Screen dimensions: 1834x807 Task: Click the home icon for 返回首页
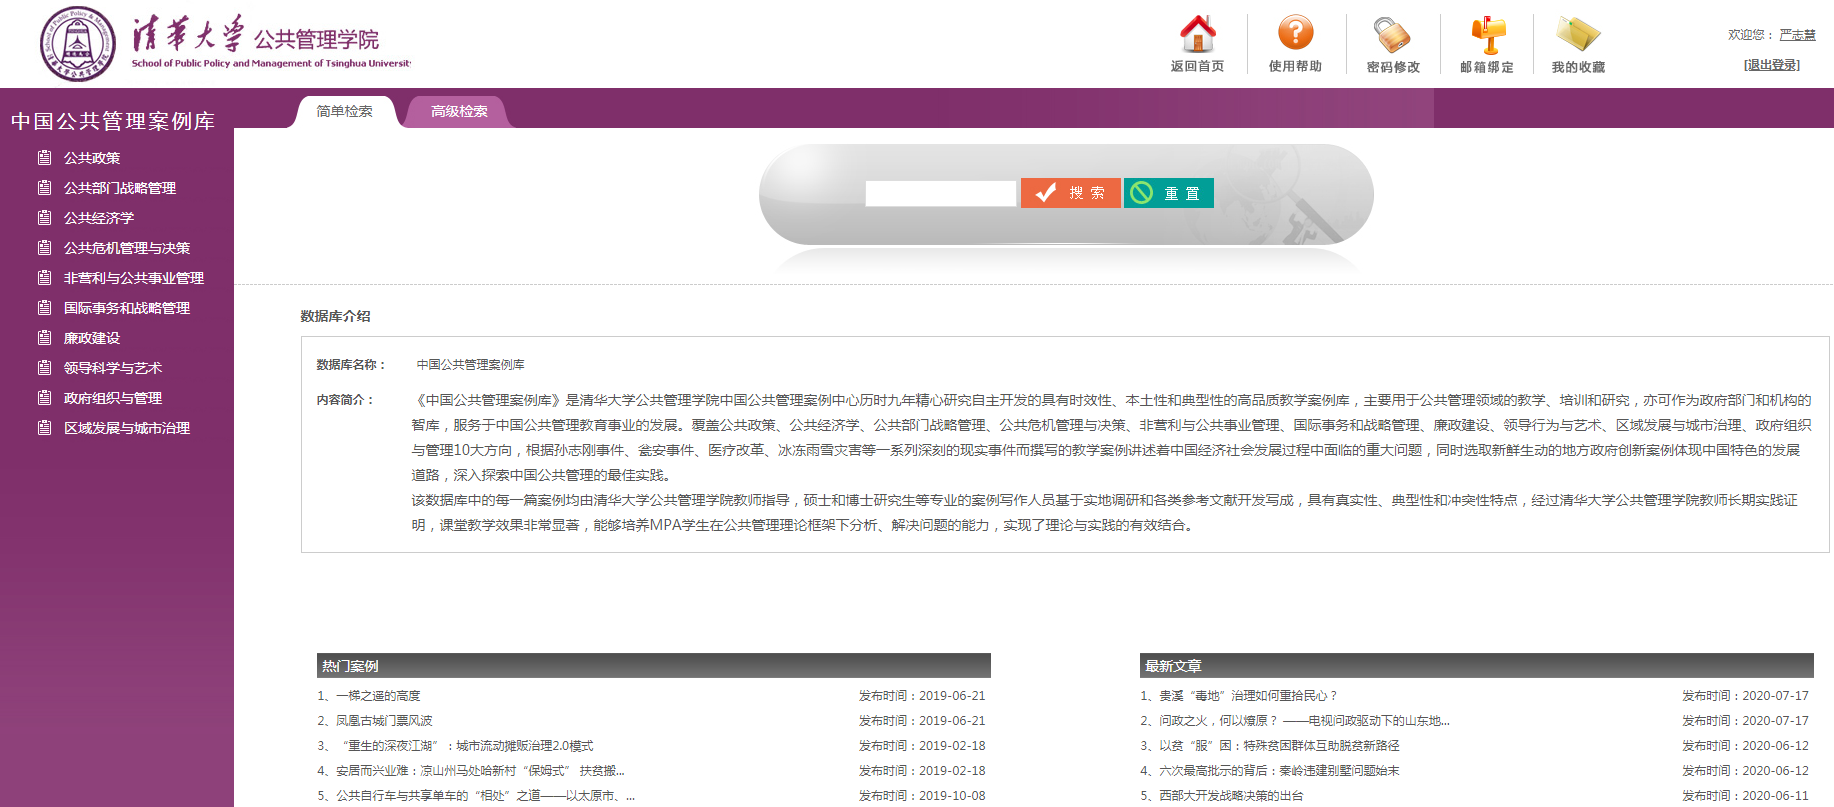click(1197, 34)
